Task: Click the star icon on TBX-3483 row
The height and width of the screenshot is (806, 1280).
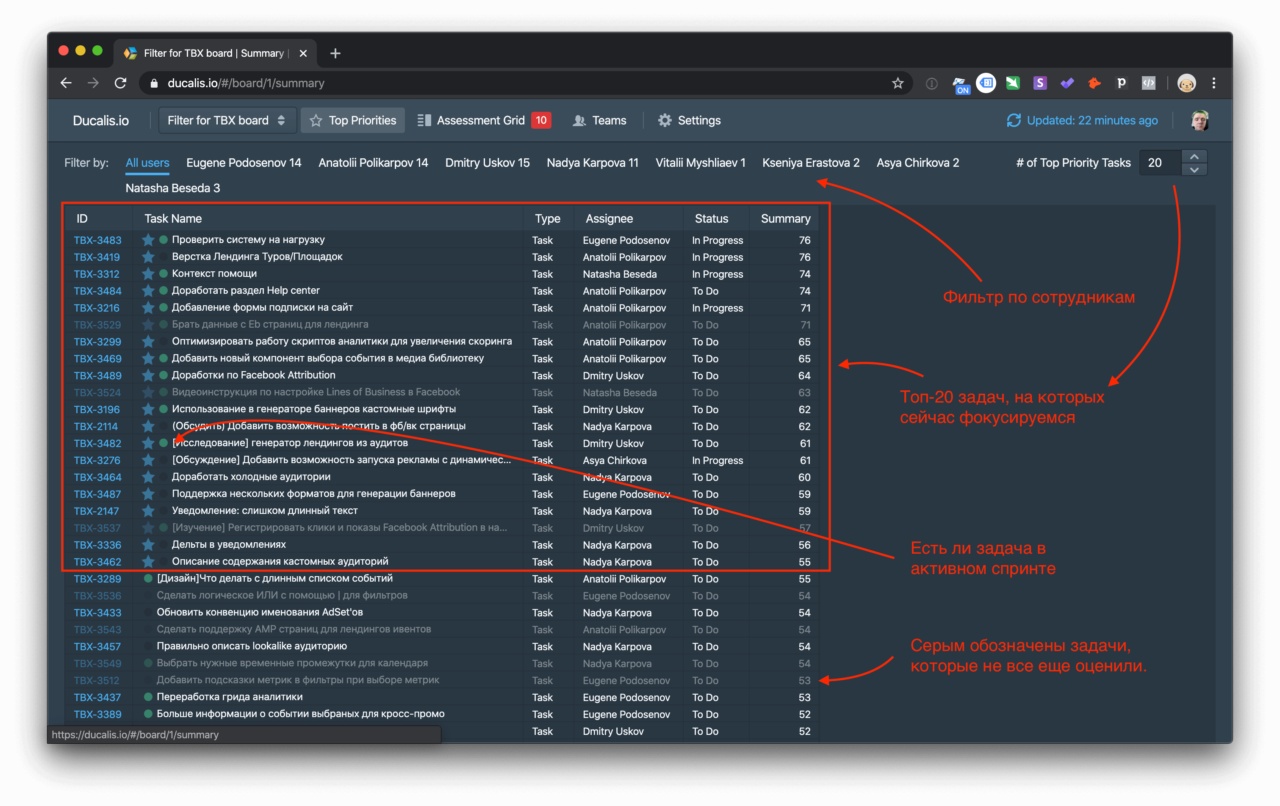Action: click(148, 240)
